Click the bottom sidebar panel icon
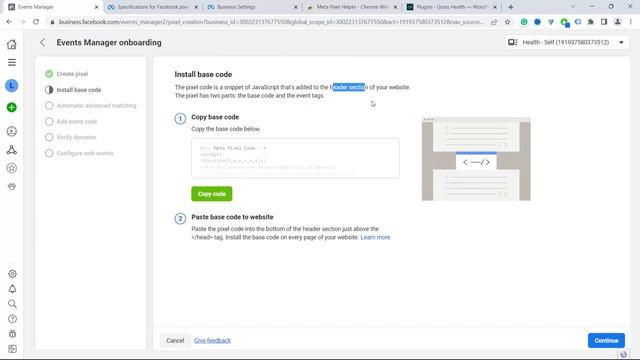 coord(12,349)
